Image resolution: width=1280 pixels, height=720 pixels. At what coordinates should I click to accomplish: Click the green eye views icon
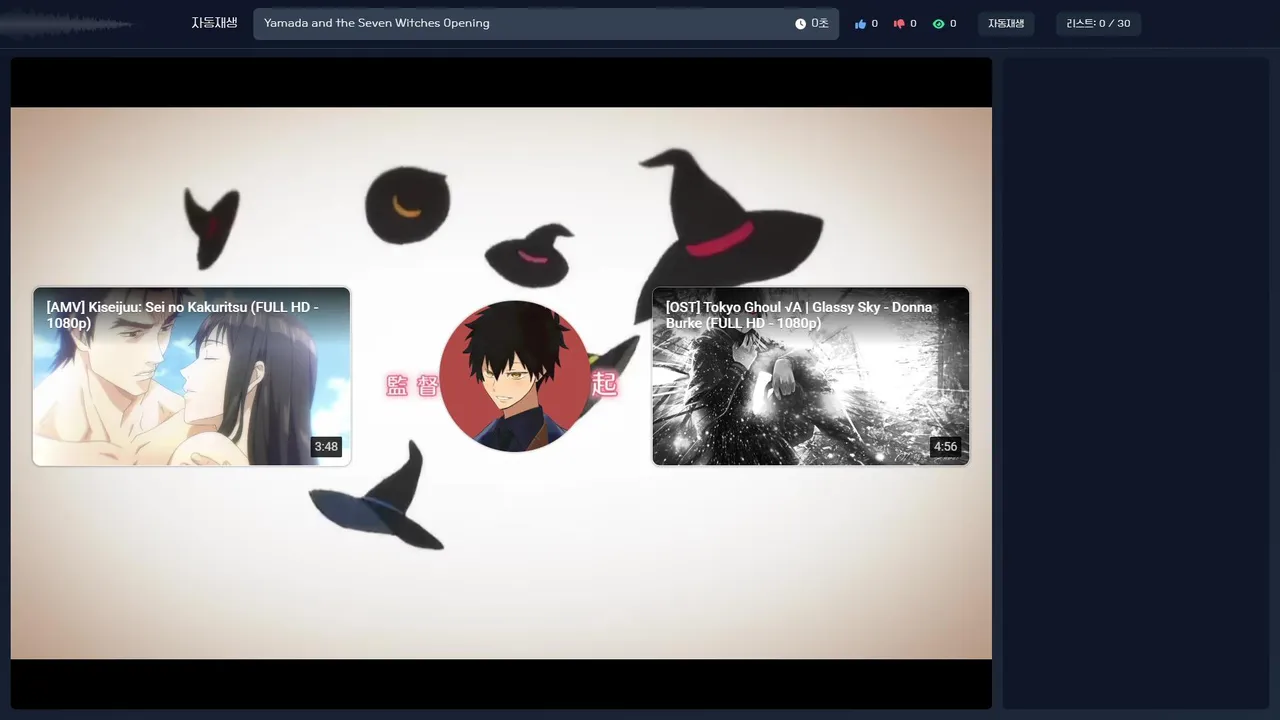click(938, 24)
